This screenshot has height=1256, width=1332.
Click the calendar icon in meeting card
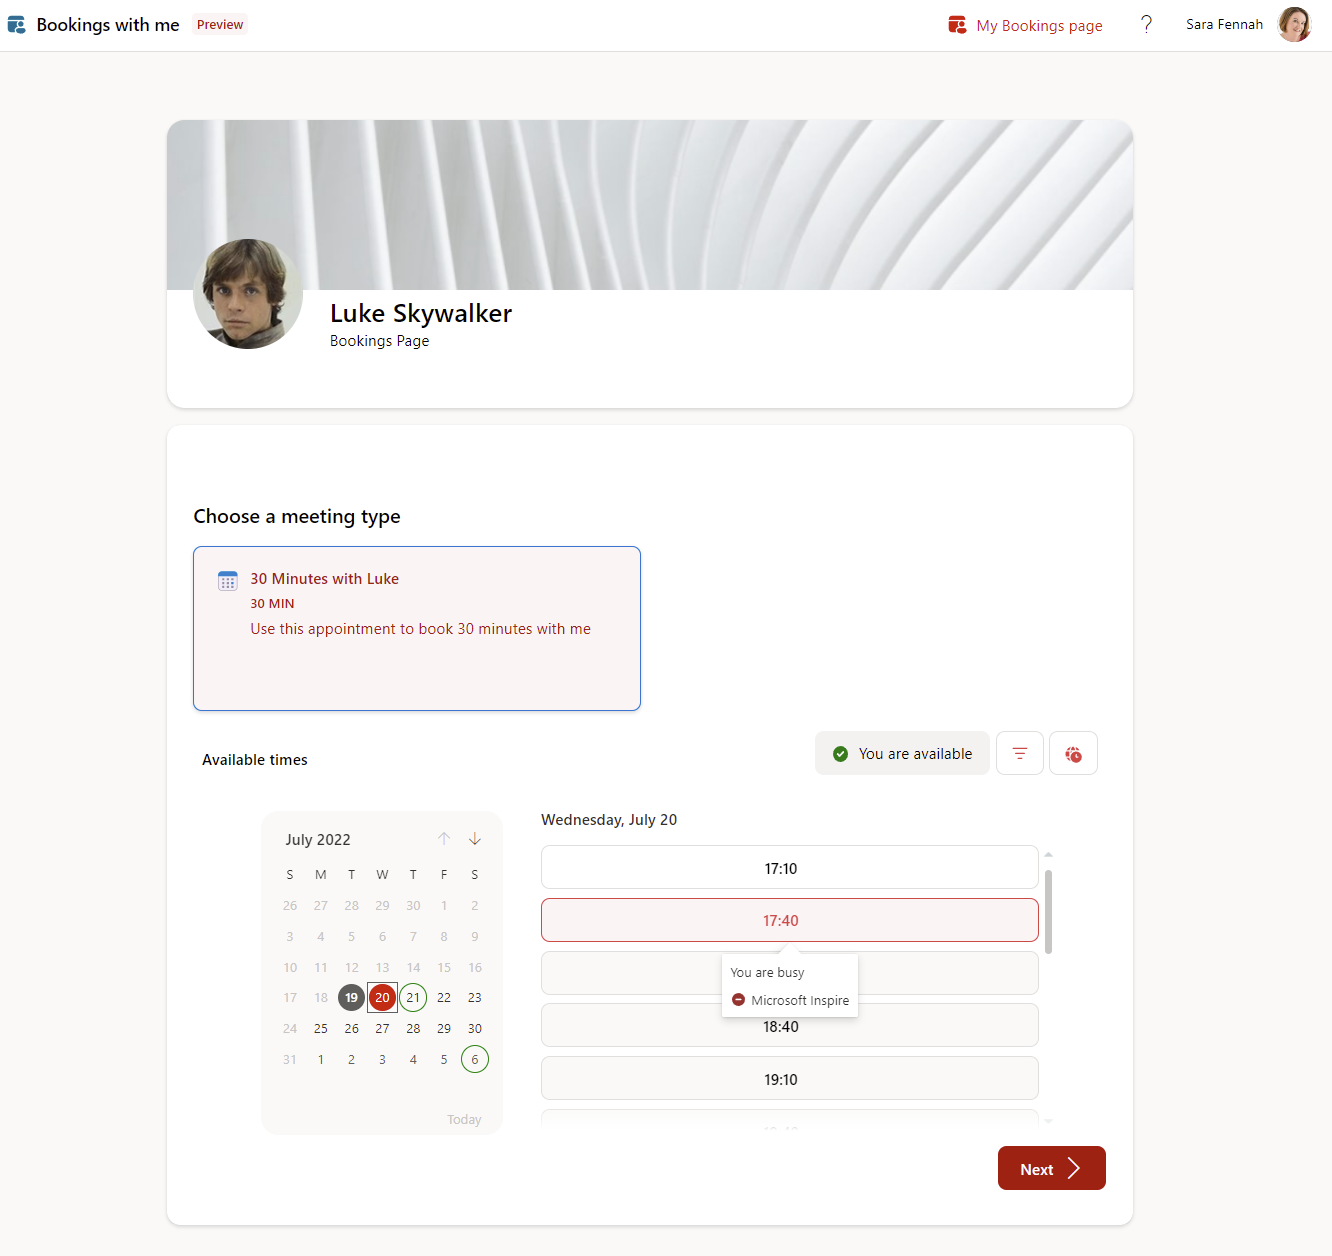pyautogui.click(x=228, y=580)
